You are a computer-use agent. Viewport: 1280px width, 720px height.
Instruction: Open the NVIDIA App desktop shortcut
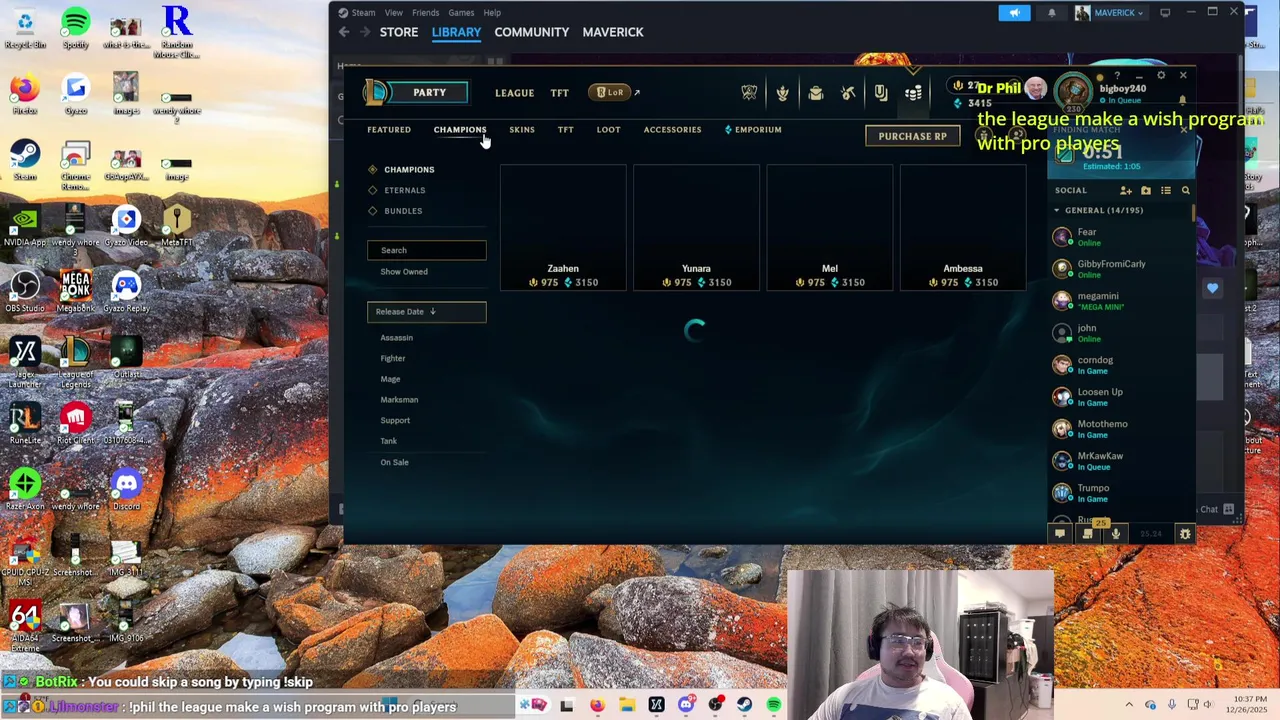(x=25, y=226)
